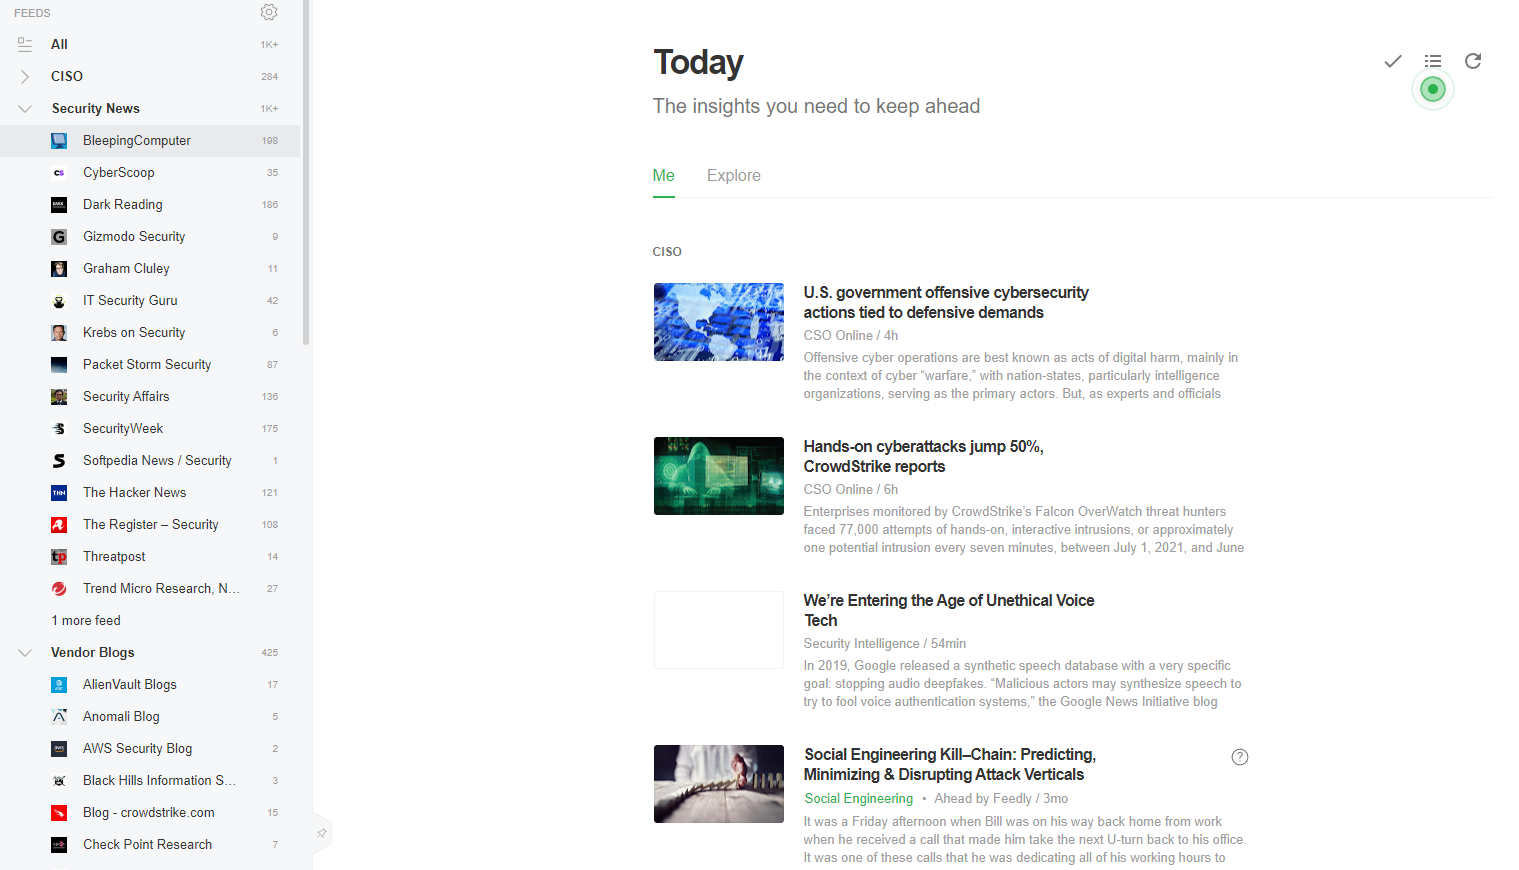Open the green hacker article thumbnail
The width and height of the screenshot is (1519, 870).
click(x=719, y=476)
